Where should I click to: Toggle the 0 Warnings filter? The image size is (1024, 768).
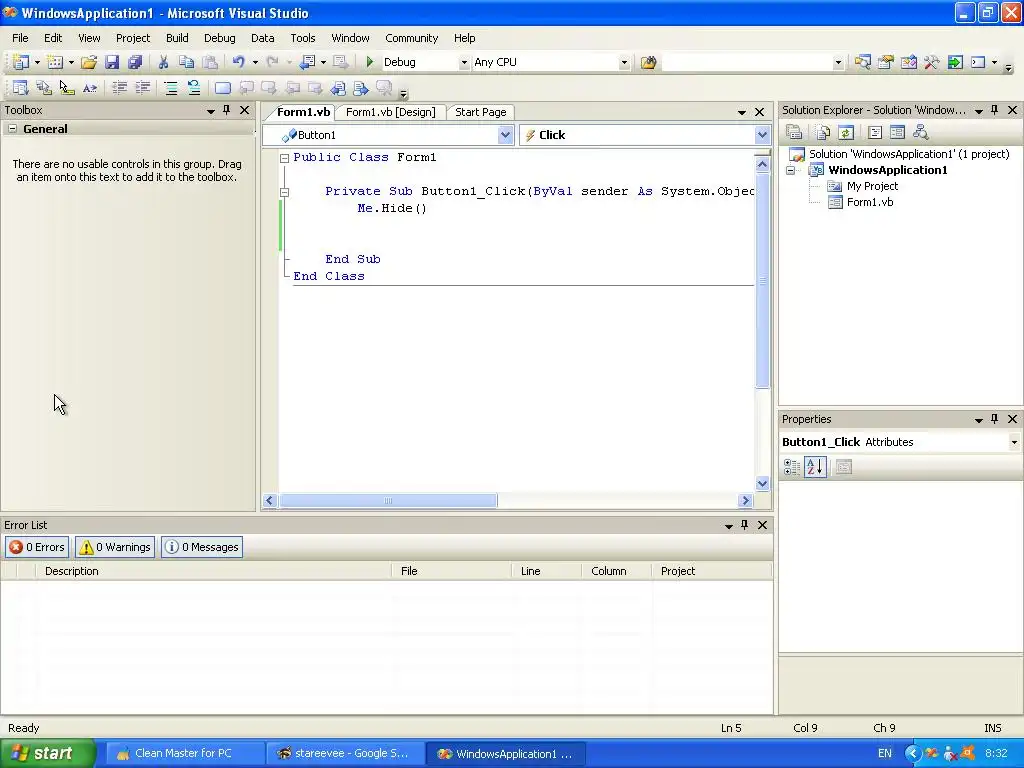pos(115,547)
